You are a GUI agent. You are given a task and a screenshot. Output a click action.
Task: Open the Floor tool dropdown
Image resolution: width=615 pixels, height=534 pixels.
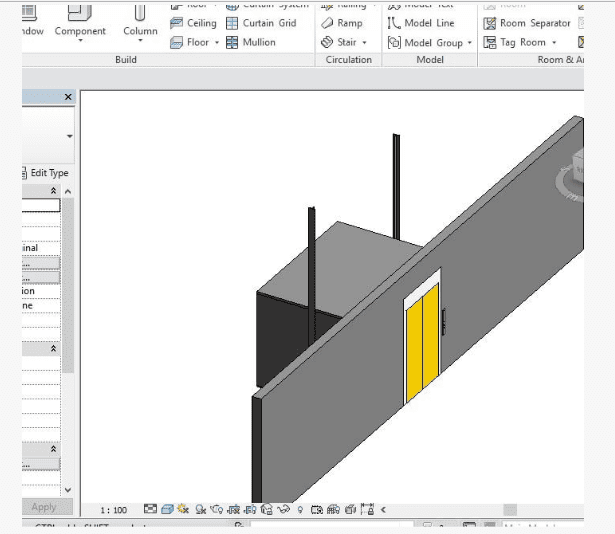[218, 43]
